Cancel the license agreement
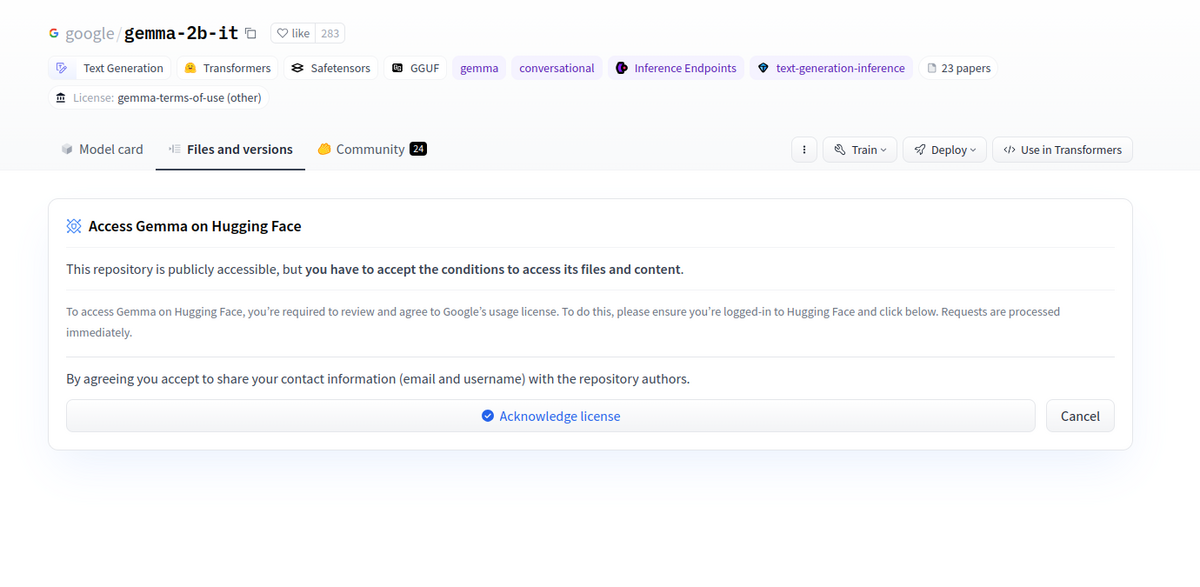 click(x=1080, y=416)
